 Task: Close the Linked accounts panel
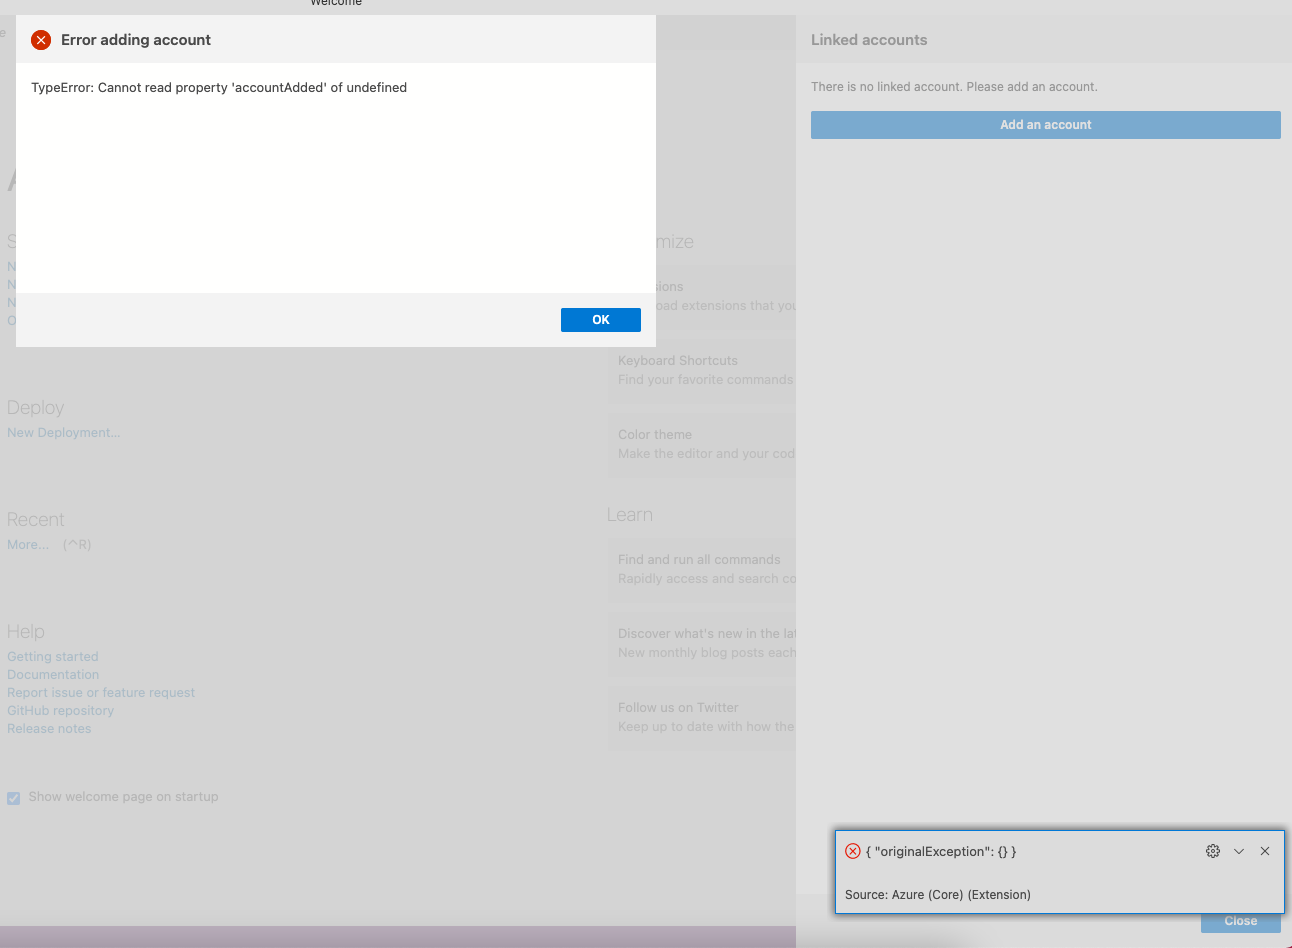click(1240, 922)
